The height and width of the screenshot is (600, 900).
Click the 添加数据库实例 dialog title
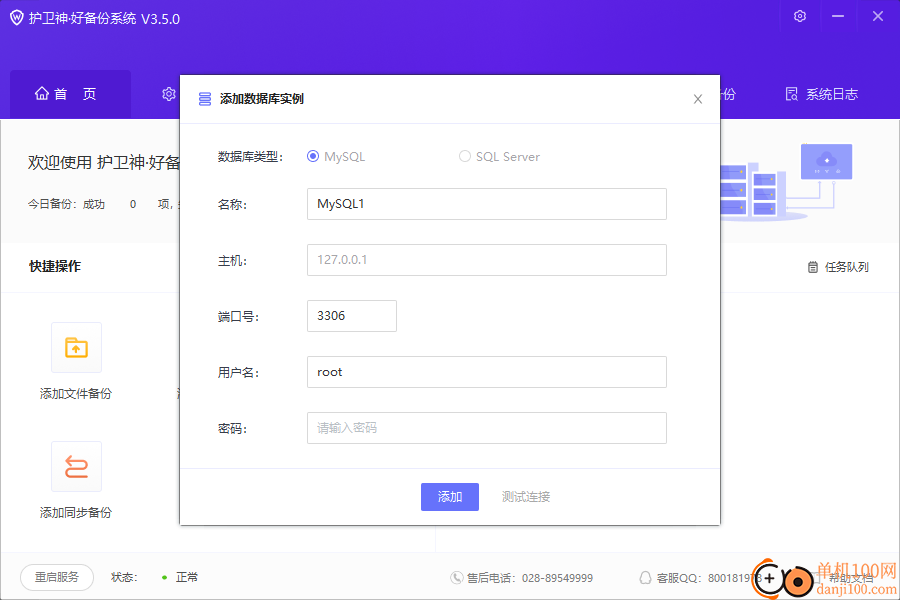point(262,99)
